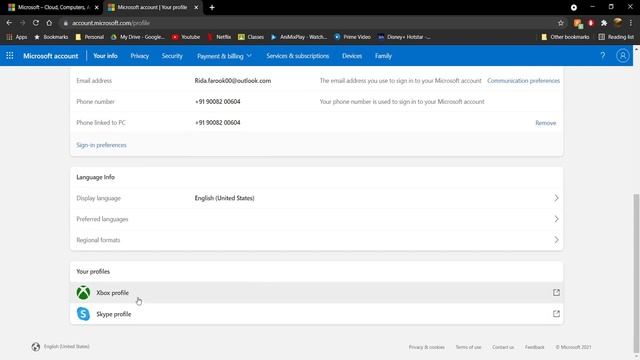Open Chrome three-dot menu
This screenshot has height=360, width=640.
tap(631, 23)
